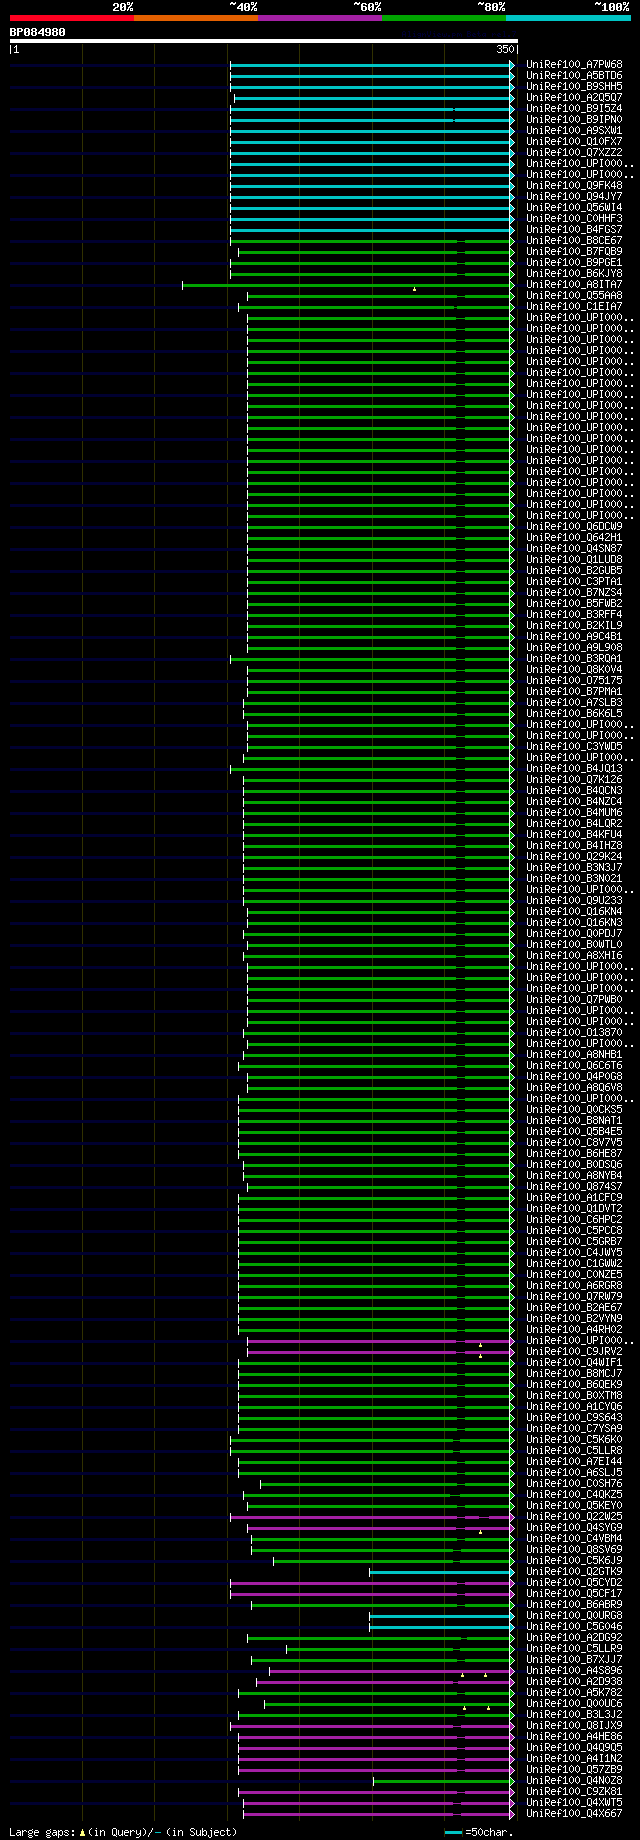
Task: Select the UniRef100_Q29K24 label
Action: click(x=574, y=857)
